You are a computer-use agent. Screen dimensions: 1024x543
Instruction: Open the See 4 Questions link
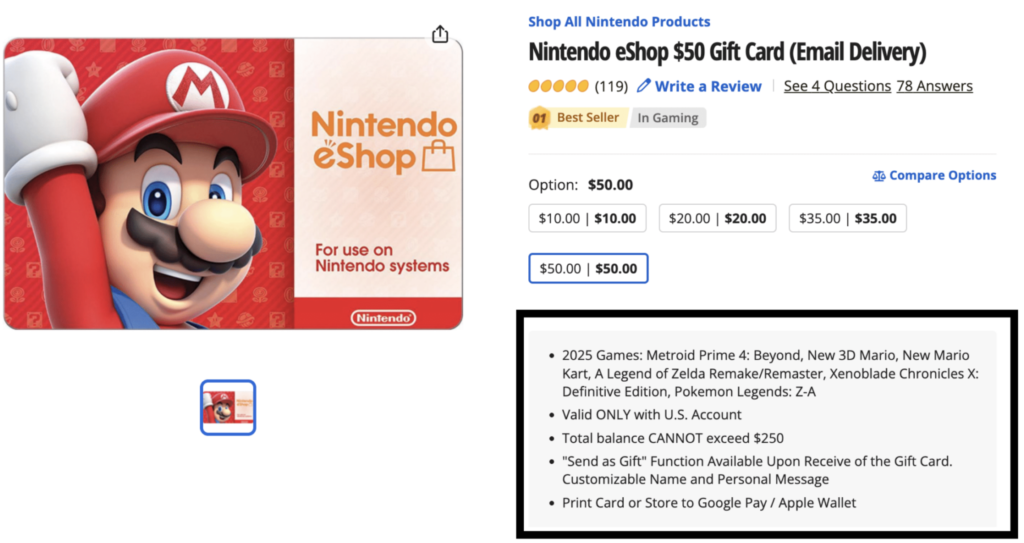[837, 86]
